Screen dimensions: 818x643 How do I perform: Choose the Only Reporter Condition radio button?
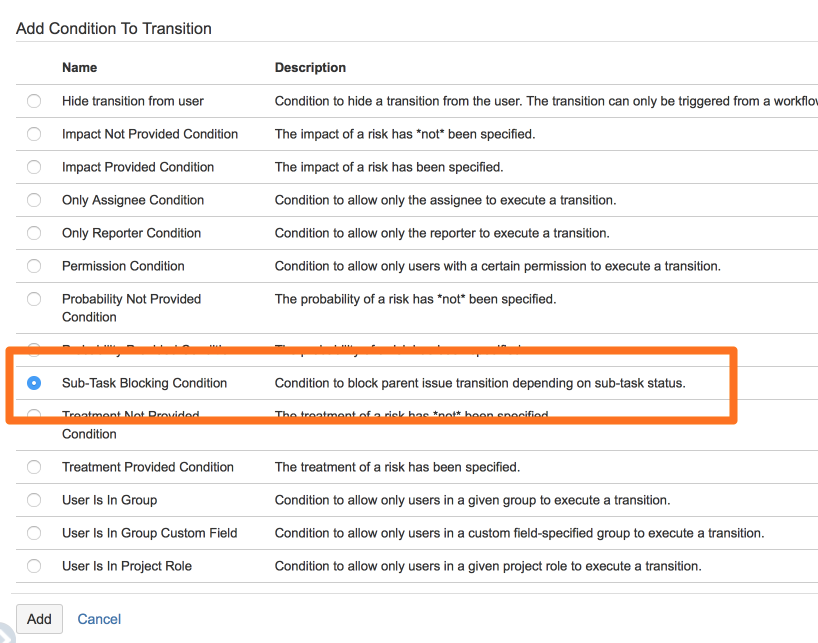pyautogui.click(x=34, y=233)
